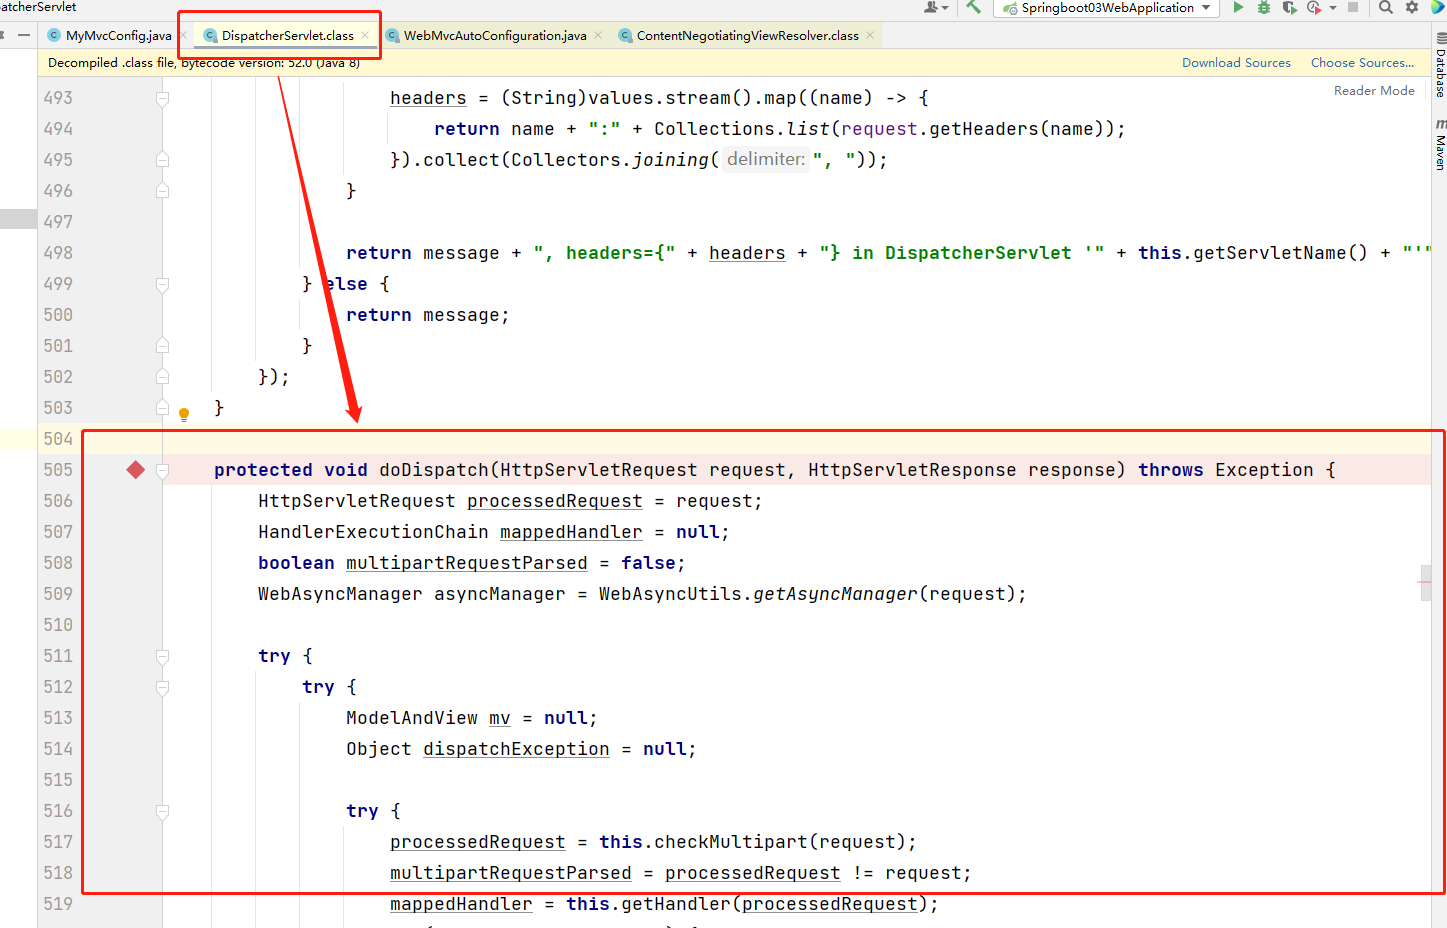This screenshot has height=928, width=1447.
Task: Click the delimiter: parameter hint
Action: (x=765, y=159)
